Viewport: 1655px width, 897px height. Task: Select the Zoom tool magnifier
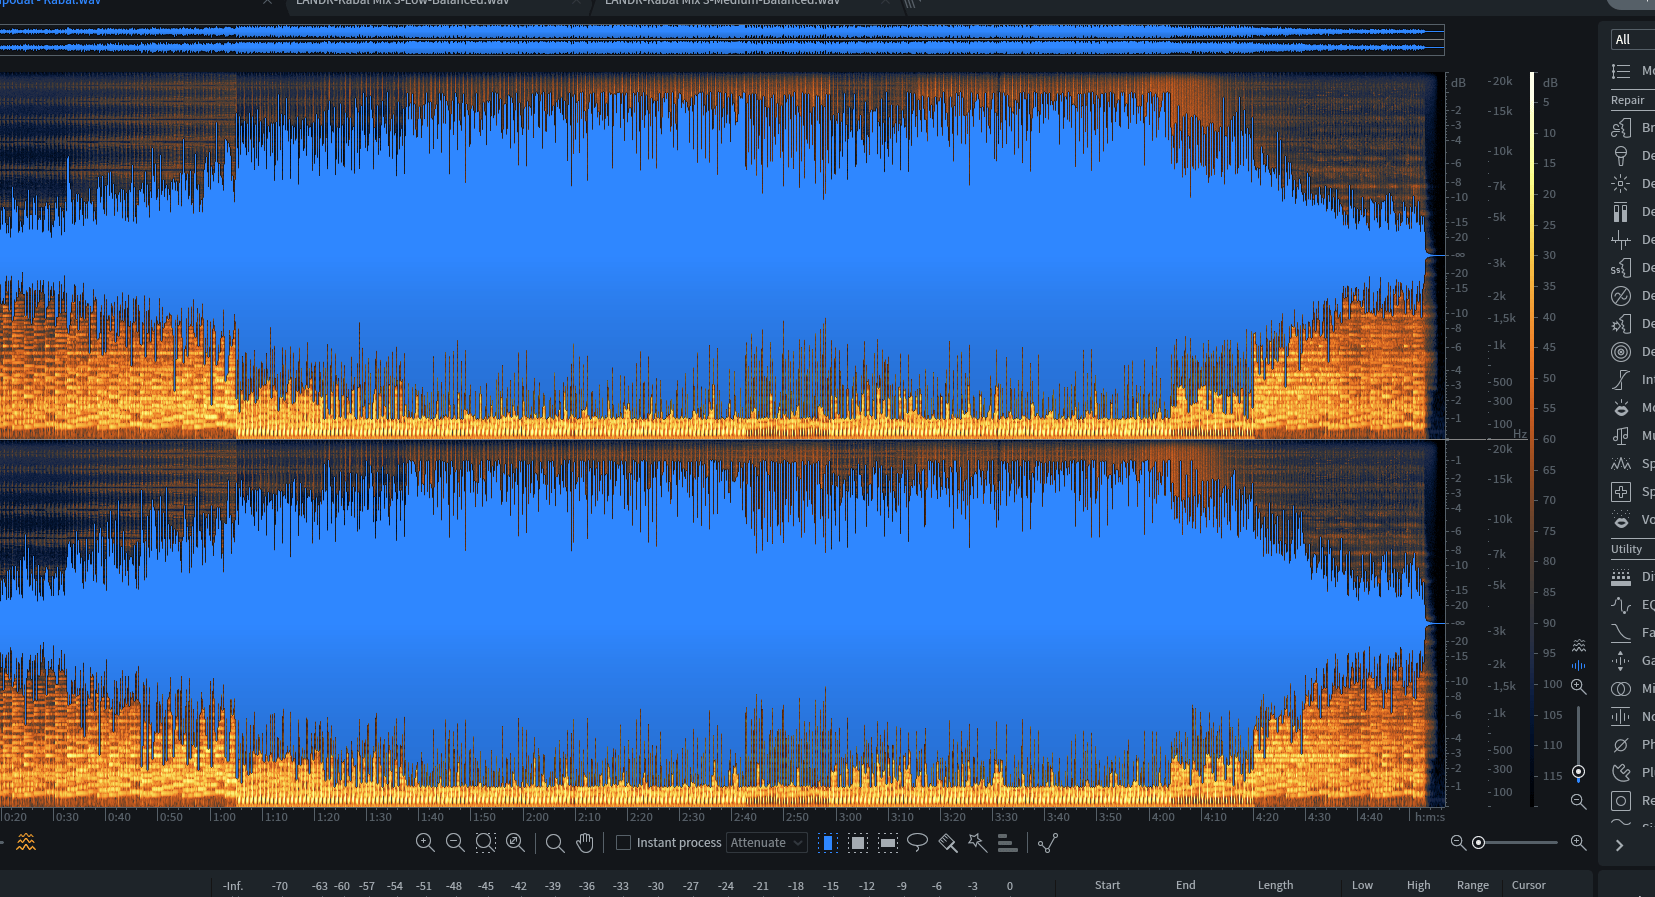pyautogui.click(x=555, y=843)
